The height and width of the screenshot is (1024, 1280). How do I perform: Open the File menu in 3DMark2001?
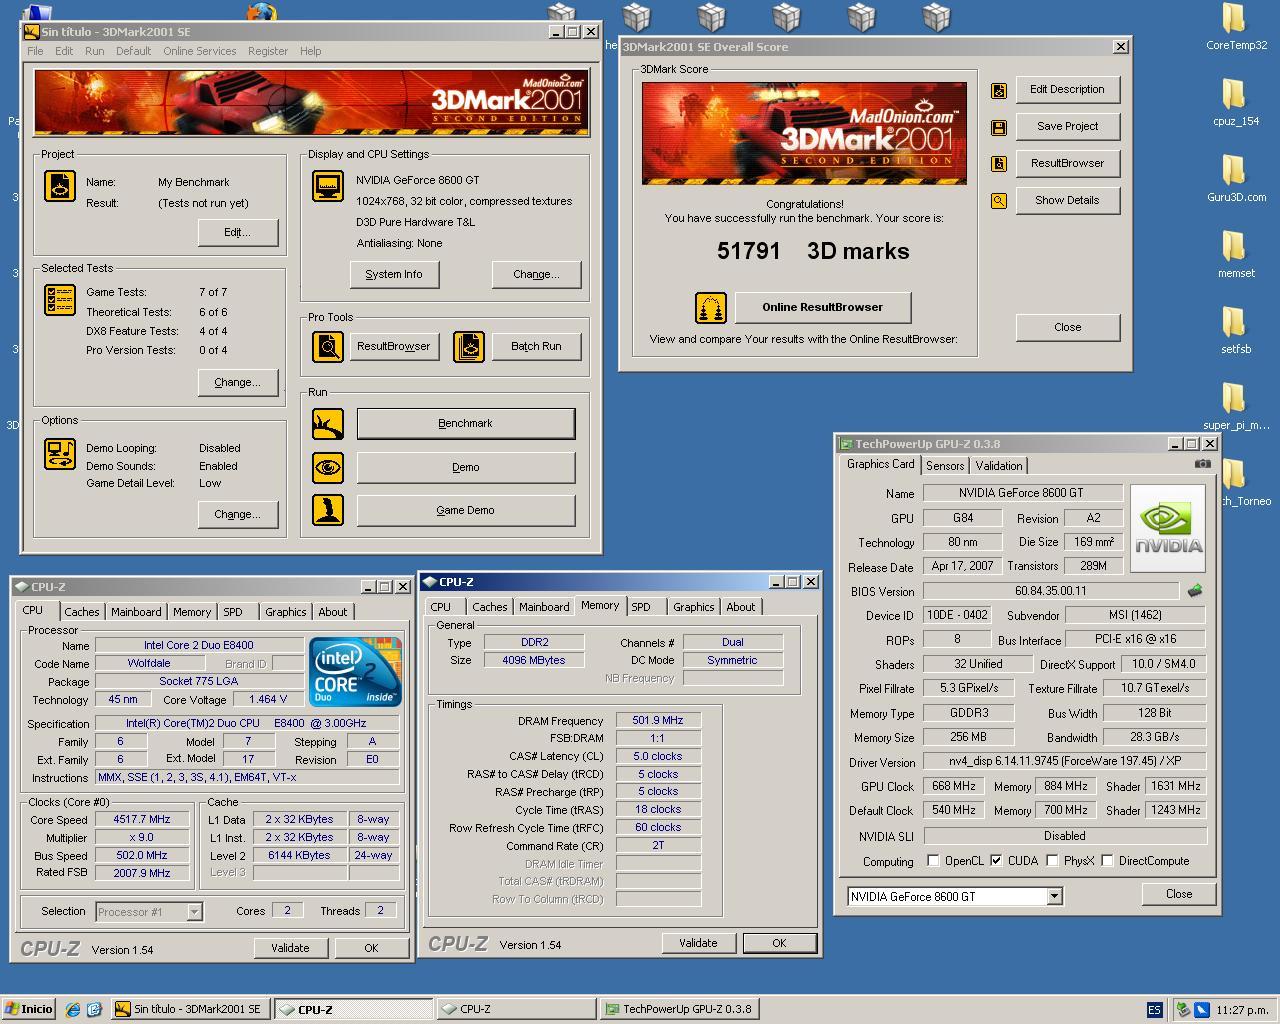pos(35,51)
